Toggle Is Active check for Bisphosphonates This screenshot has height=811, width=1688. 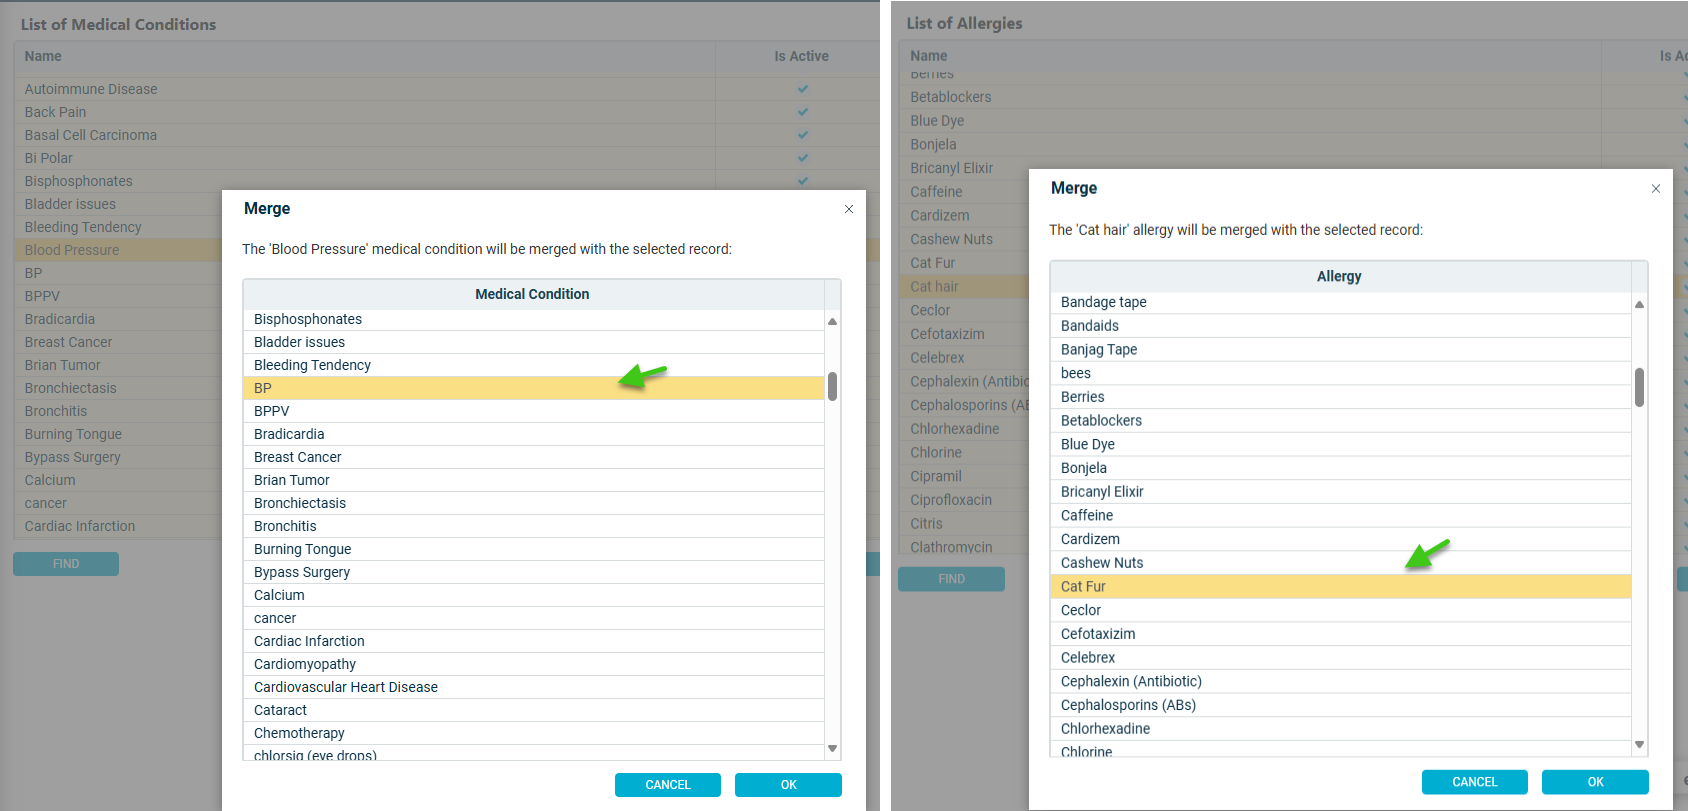click(802, 181)
